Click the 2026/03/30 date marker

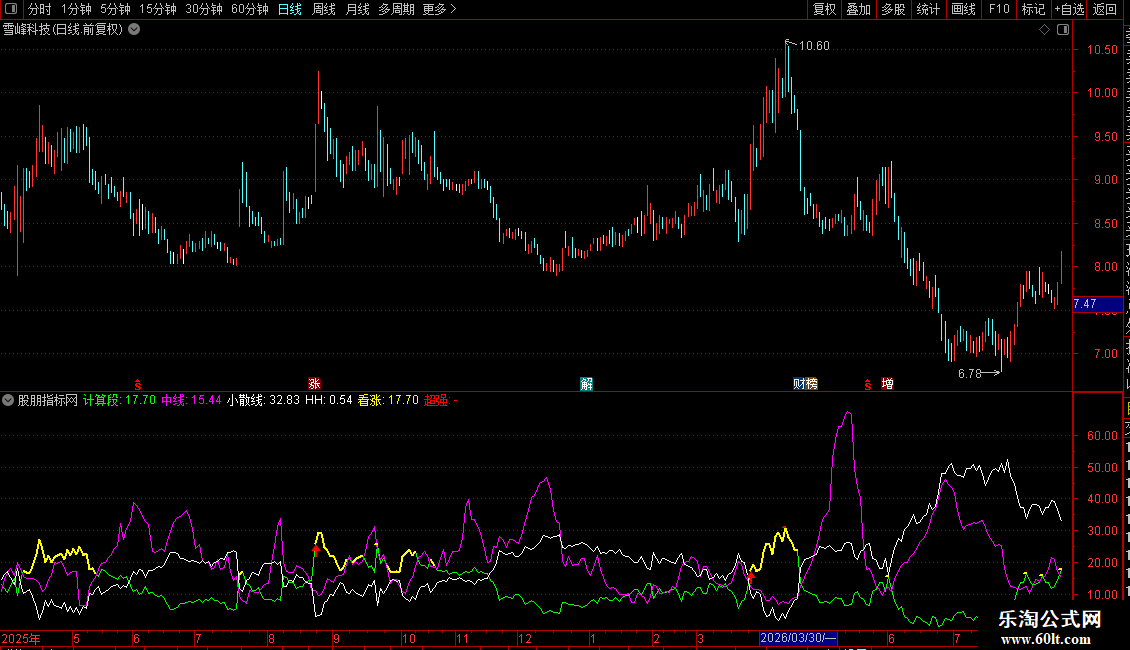(798, 638)
